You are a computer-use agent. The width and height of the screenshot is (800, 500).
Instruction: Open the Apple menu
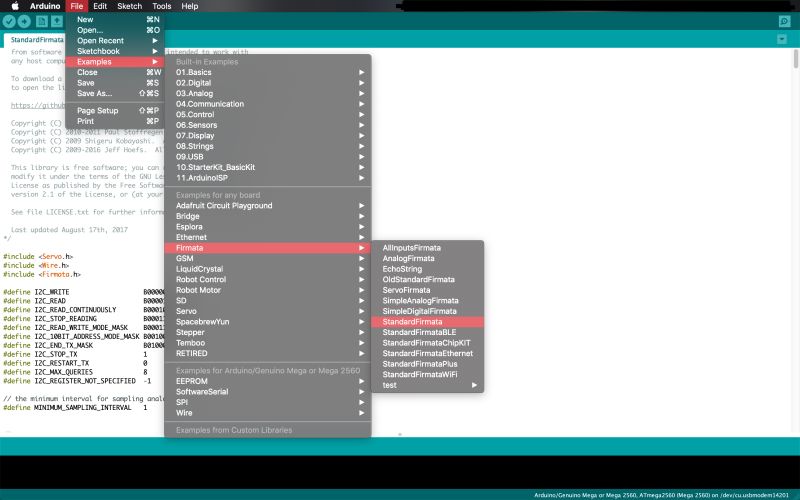15,6
